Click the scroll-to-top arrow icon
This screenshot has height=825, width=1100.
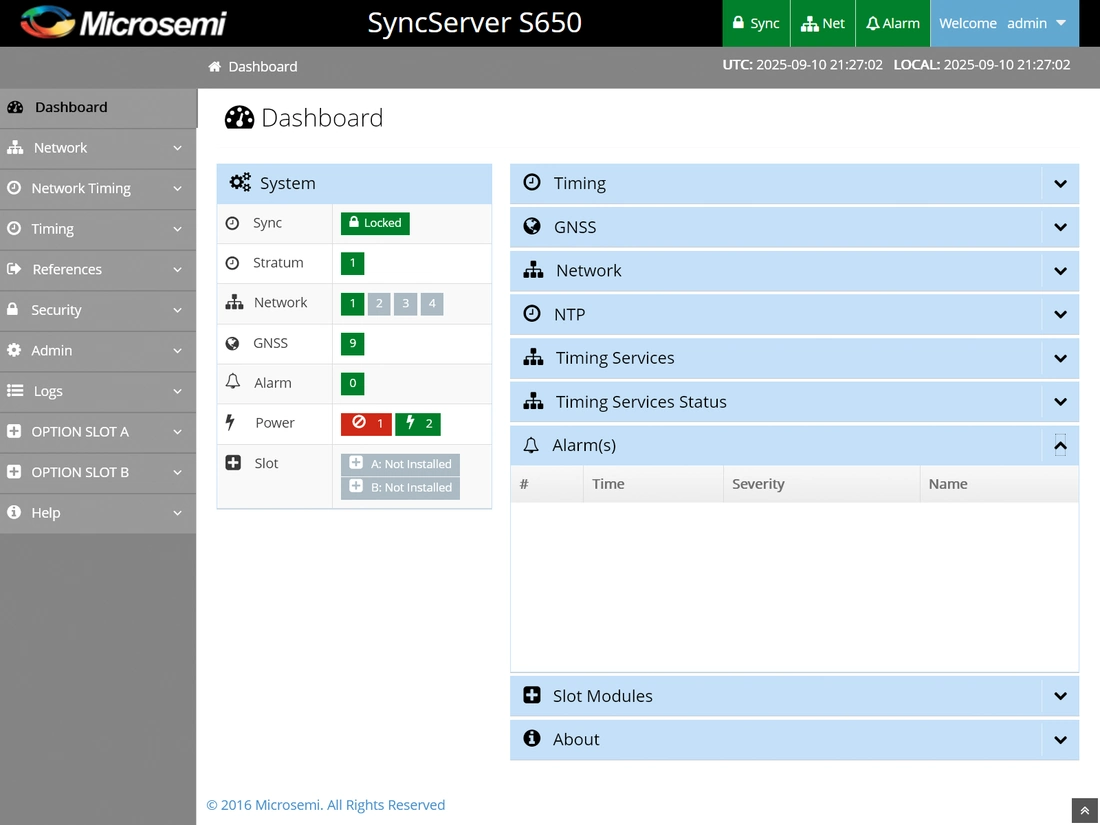(x=1085, y=810)
